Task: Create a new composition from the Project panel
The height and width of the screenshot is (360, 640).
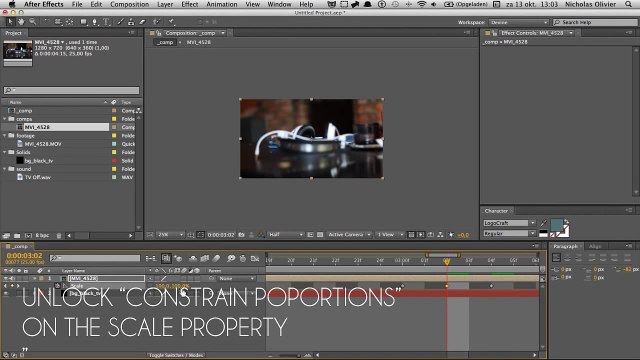Action: [x=28, y=236]
